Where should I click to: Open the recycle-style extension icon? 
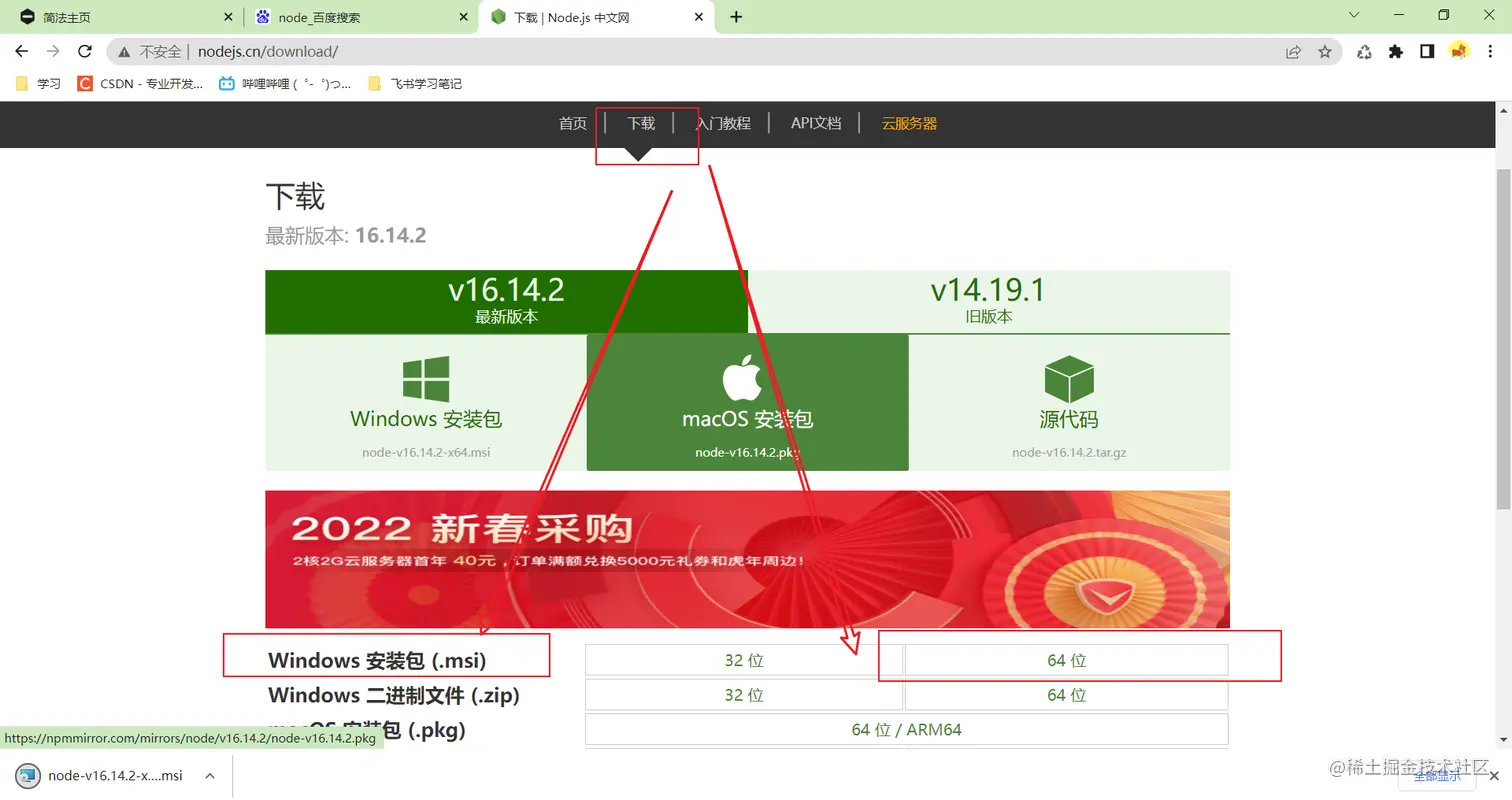(1364, 52)
